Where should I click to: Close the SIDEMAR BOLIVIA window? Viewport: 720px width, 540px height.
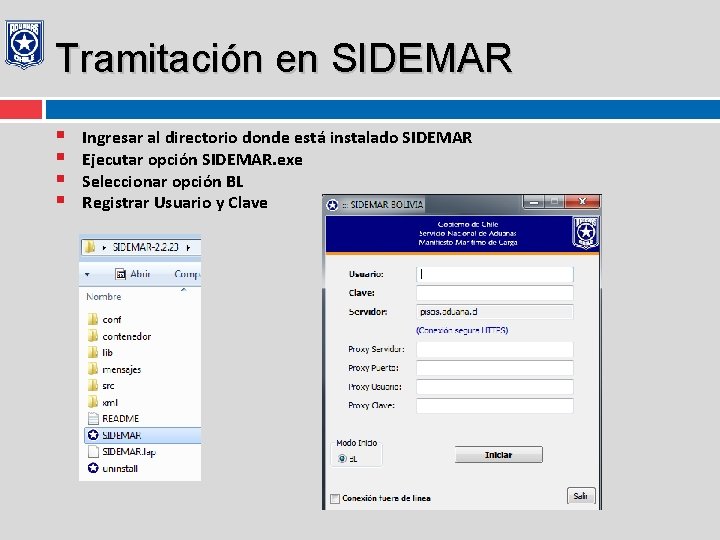coord(582,202)
